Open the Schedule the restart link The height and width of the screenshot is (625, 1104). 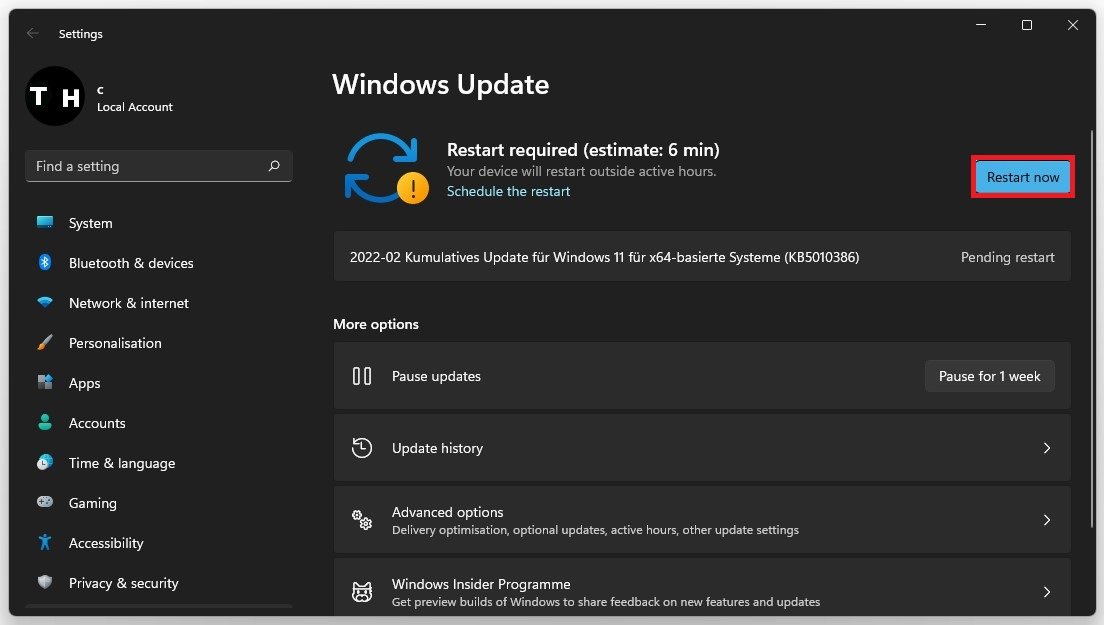click(x=508, y=191)
